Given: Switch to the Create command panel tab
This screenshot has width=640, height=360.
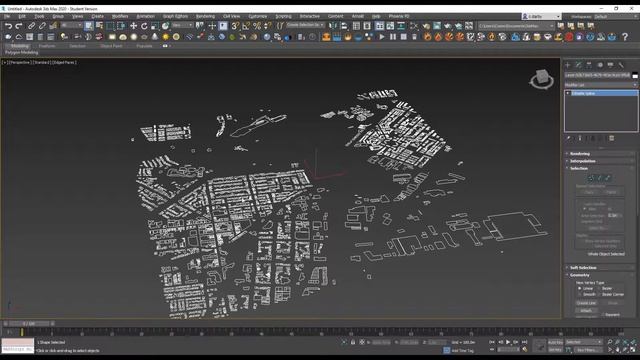Looking at the screenshot, I should click(568, 65).
